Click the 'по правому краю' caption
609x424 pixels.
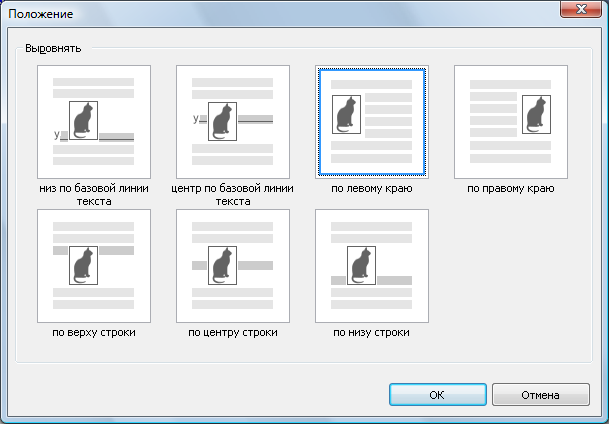510,188
